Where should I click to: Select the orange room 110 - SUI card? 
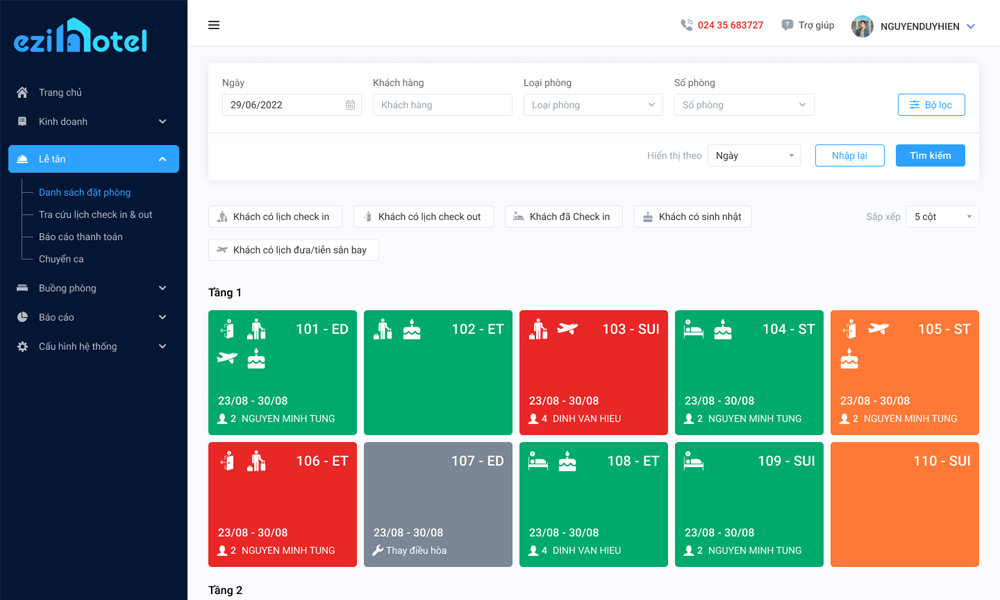click(904, 505)
